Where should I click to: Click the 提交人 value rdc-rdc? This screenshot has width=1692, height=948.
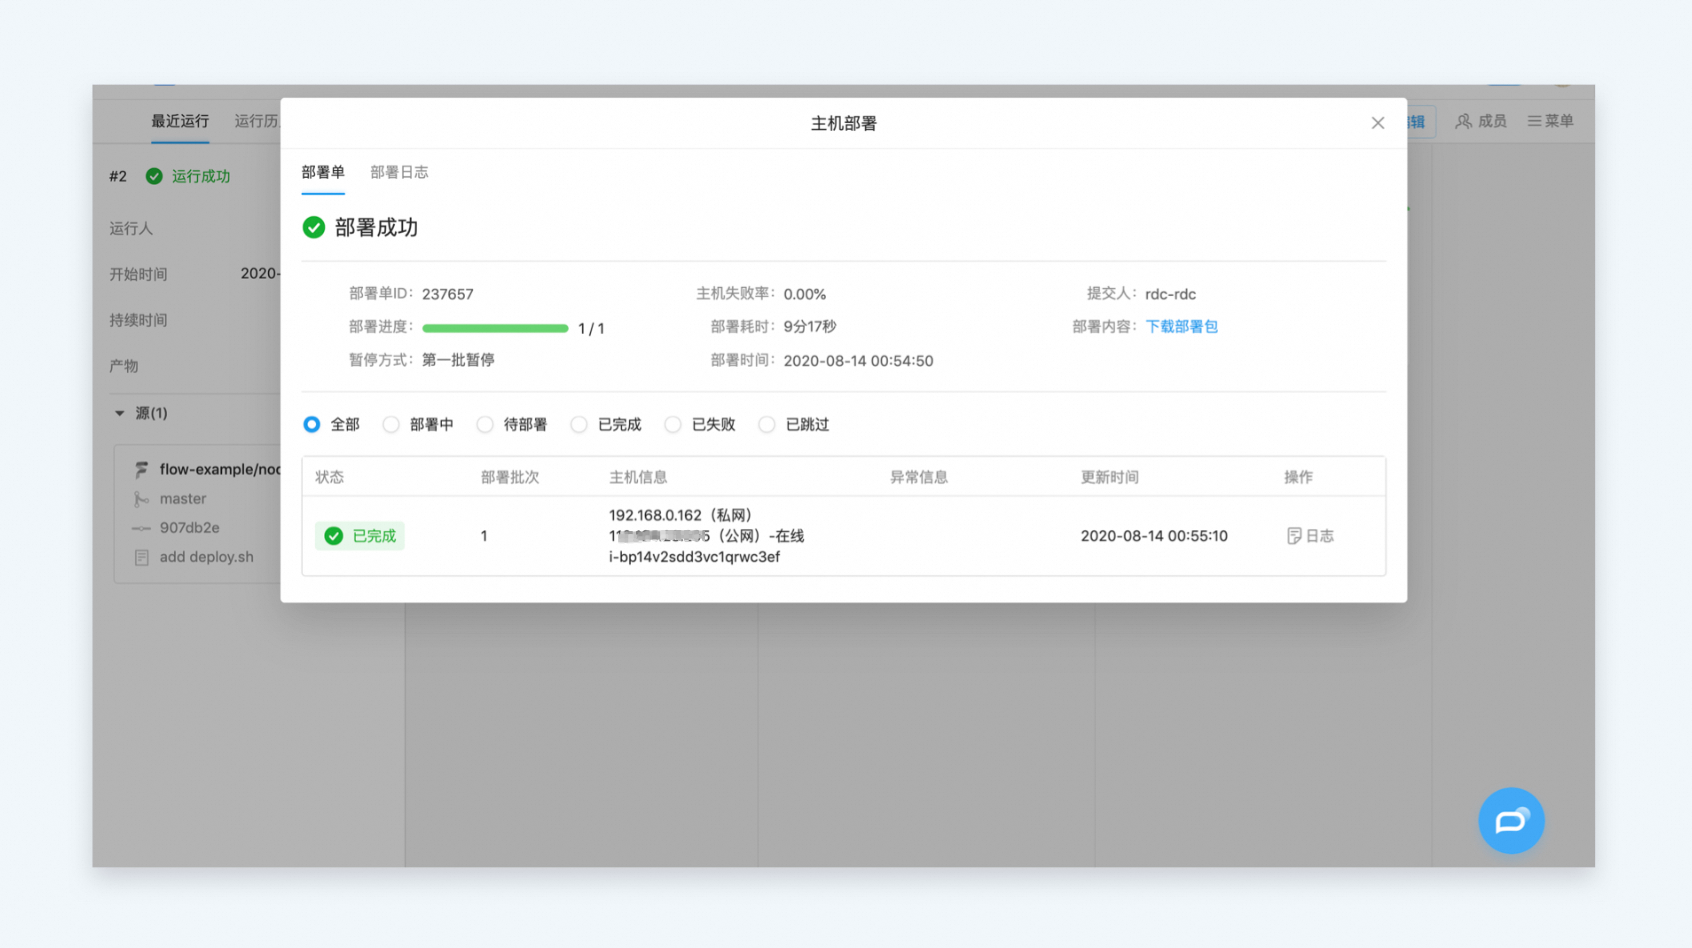point(1170,294)
